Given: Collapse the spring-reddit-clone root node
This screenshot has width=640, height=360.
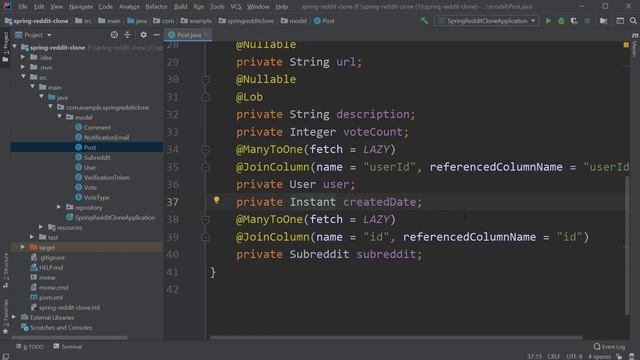Looking at the screenshot, I should pos(15,47).
